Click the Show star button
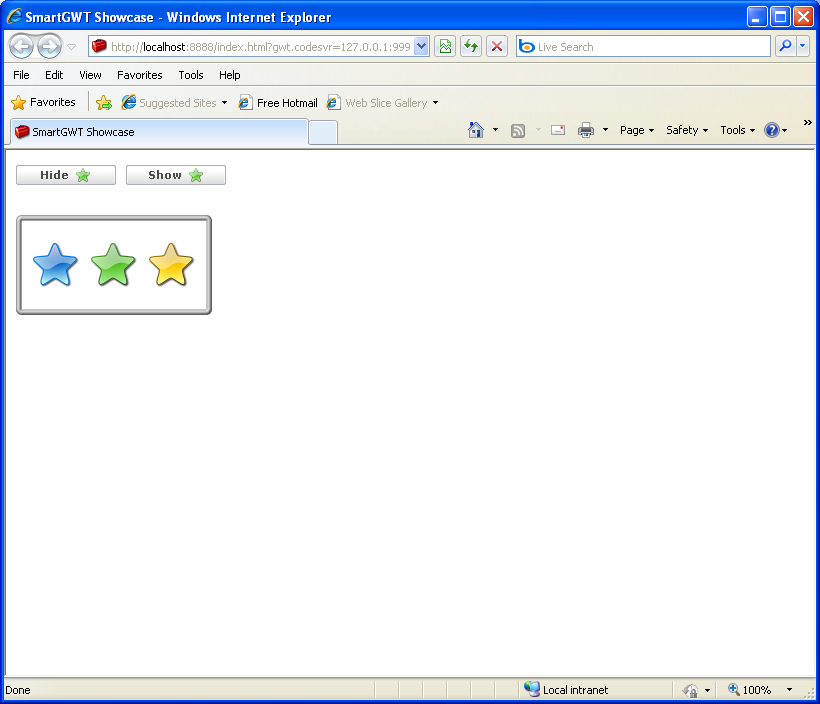 176,175
